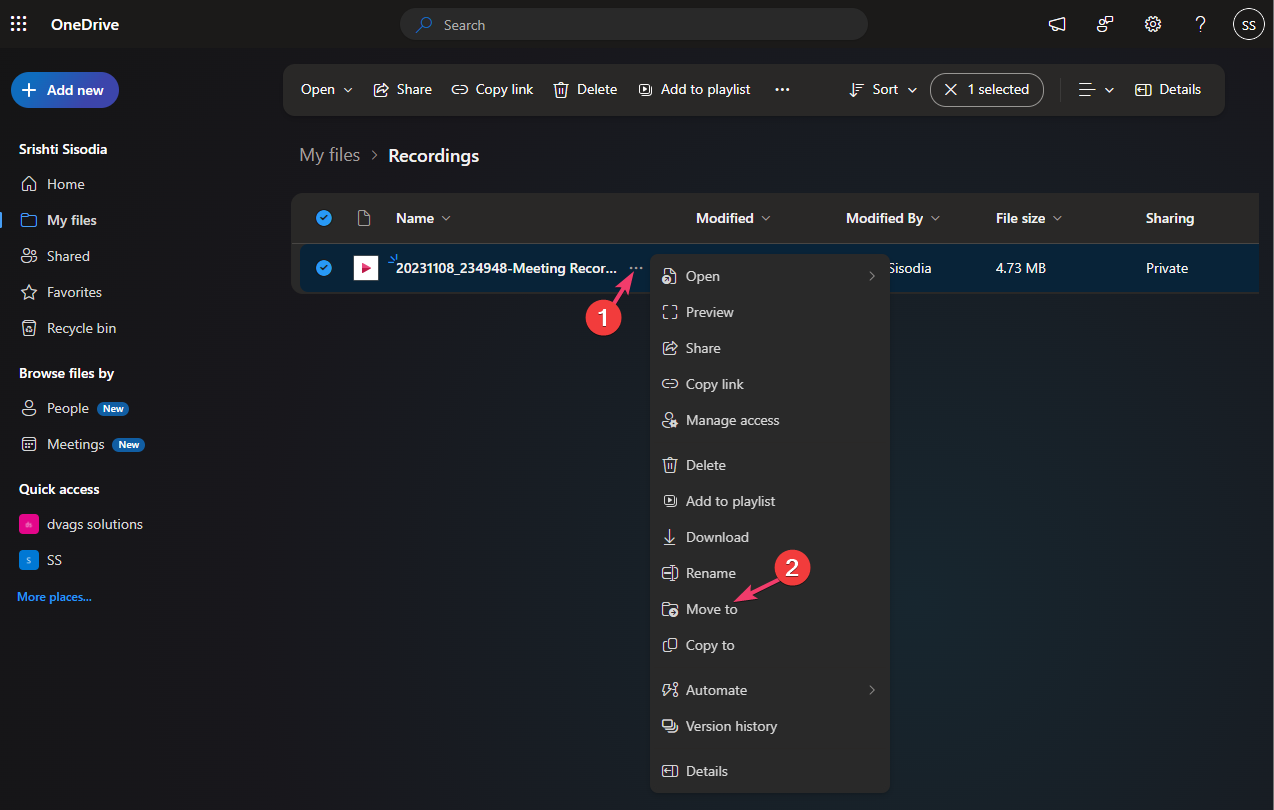
Task: Open Recycle bin in sidebar
Action: click(81, 328)
